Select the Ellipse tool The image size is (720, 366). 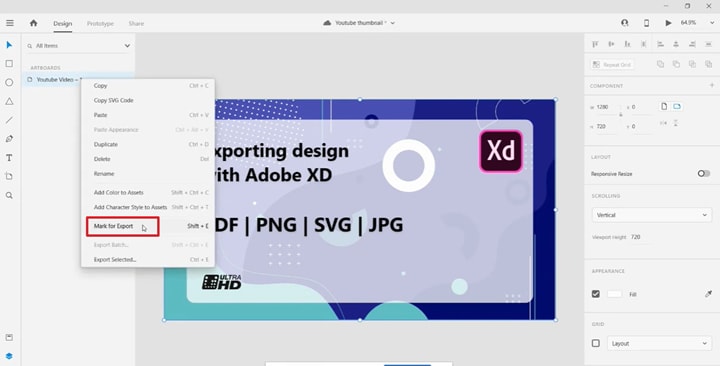pos(9,83)
